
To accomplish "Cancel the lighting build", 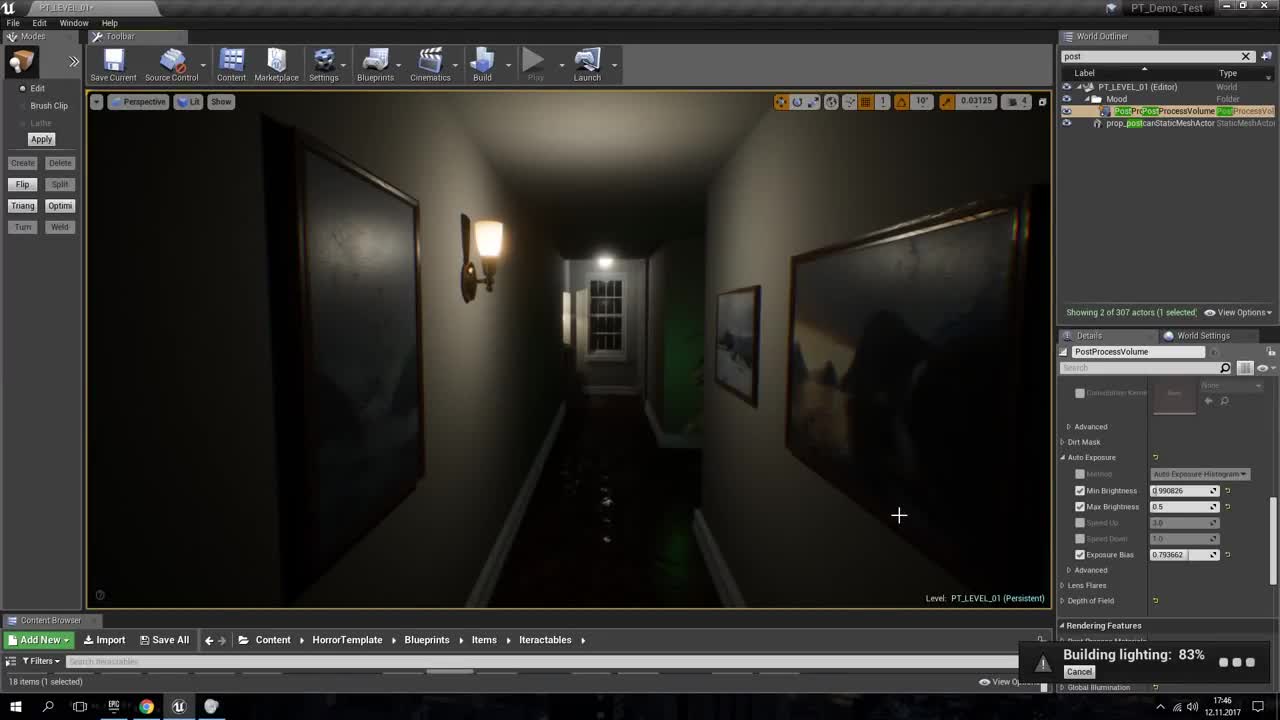I will 1079,672.
